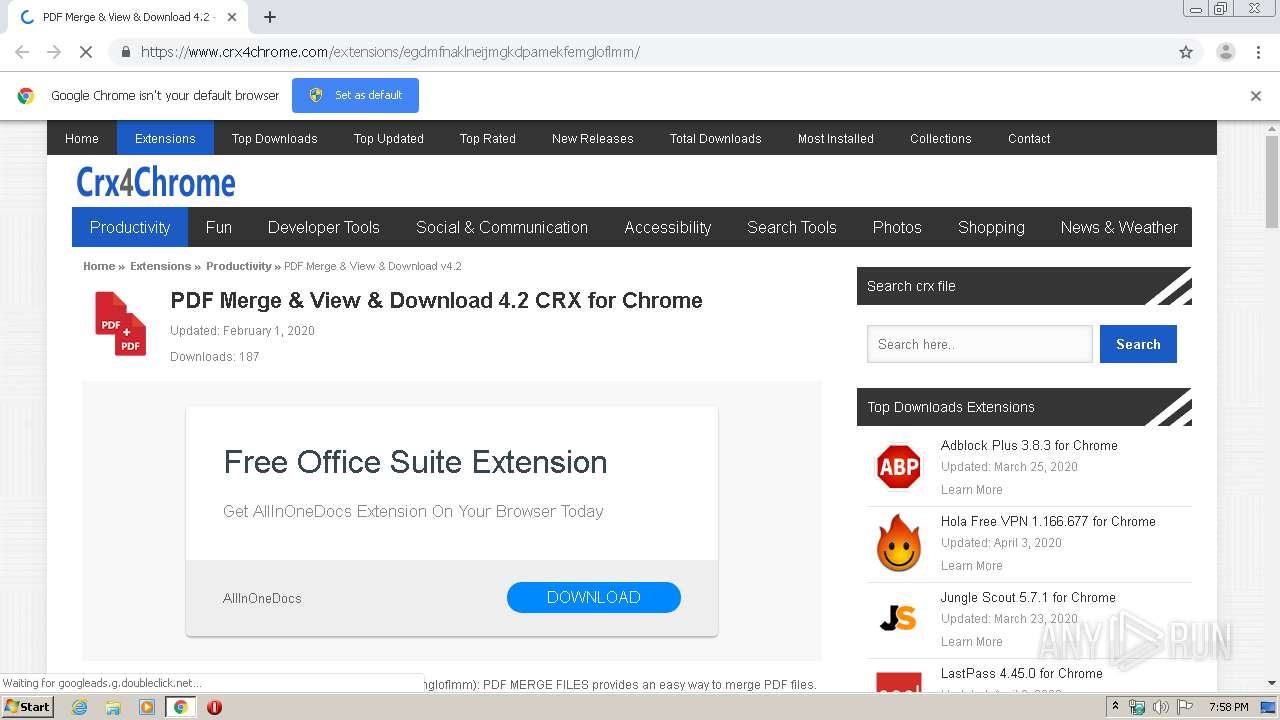
Task: Select News & Weather category
Action: point(1119,227)
